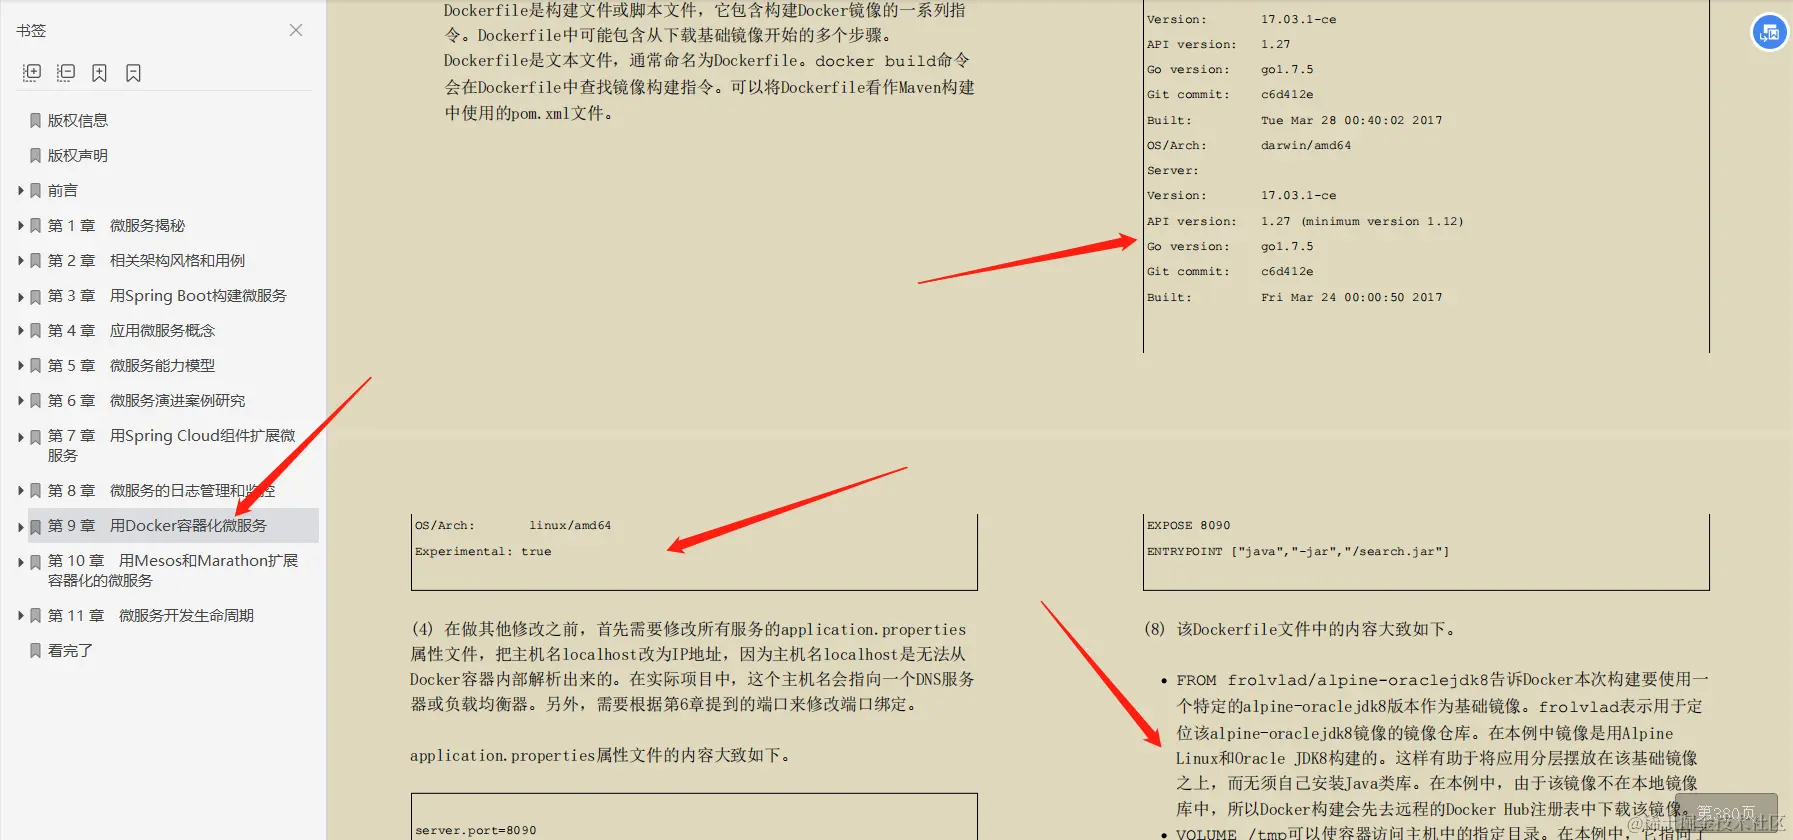
Task: Click the EXPOSE 8090 code line
Action: [1189, 525]
